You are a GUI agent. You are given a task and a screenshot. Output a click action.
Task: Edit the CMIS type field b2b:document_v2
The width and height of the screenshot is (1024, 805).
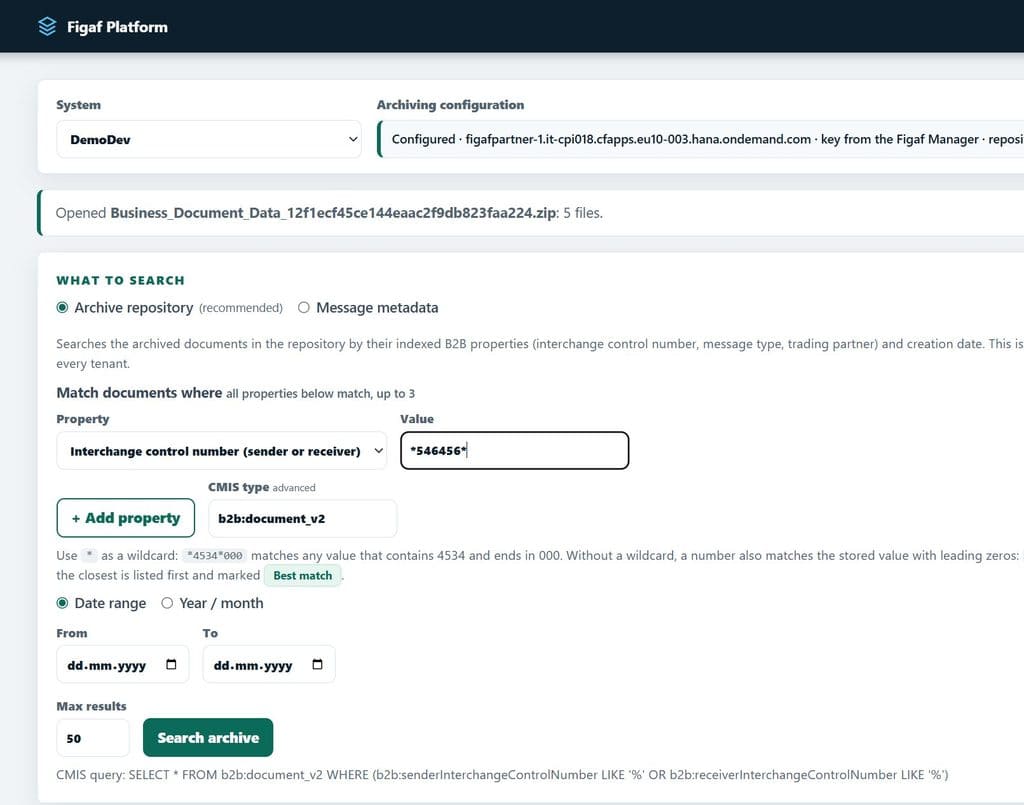coord(302,518)
